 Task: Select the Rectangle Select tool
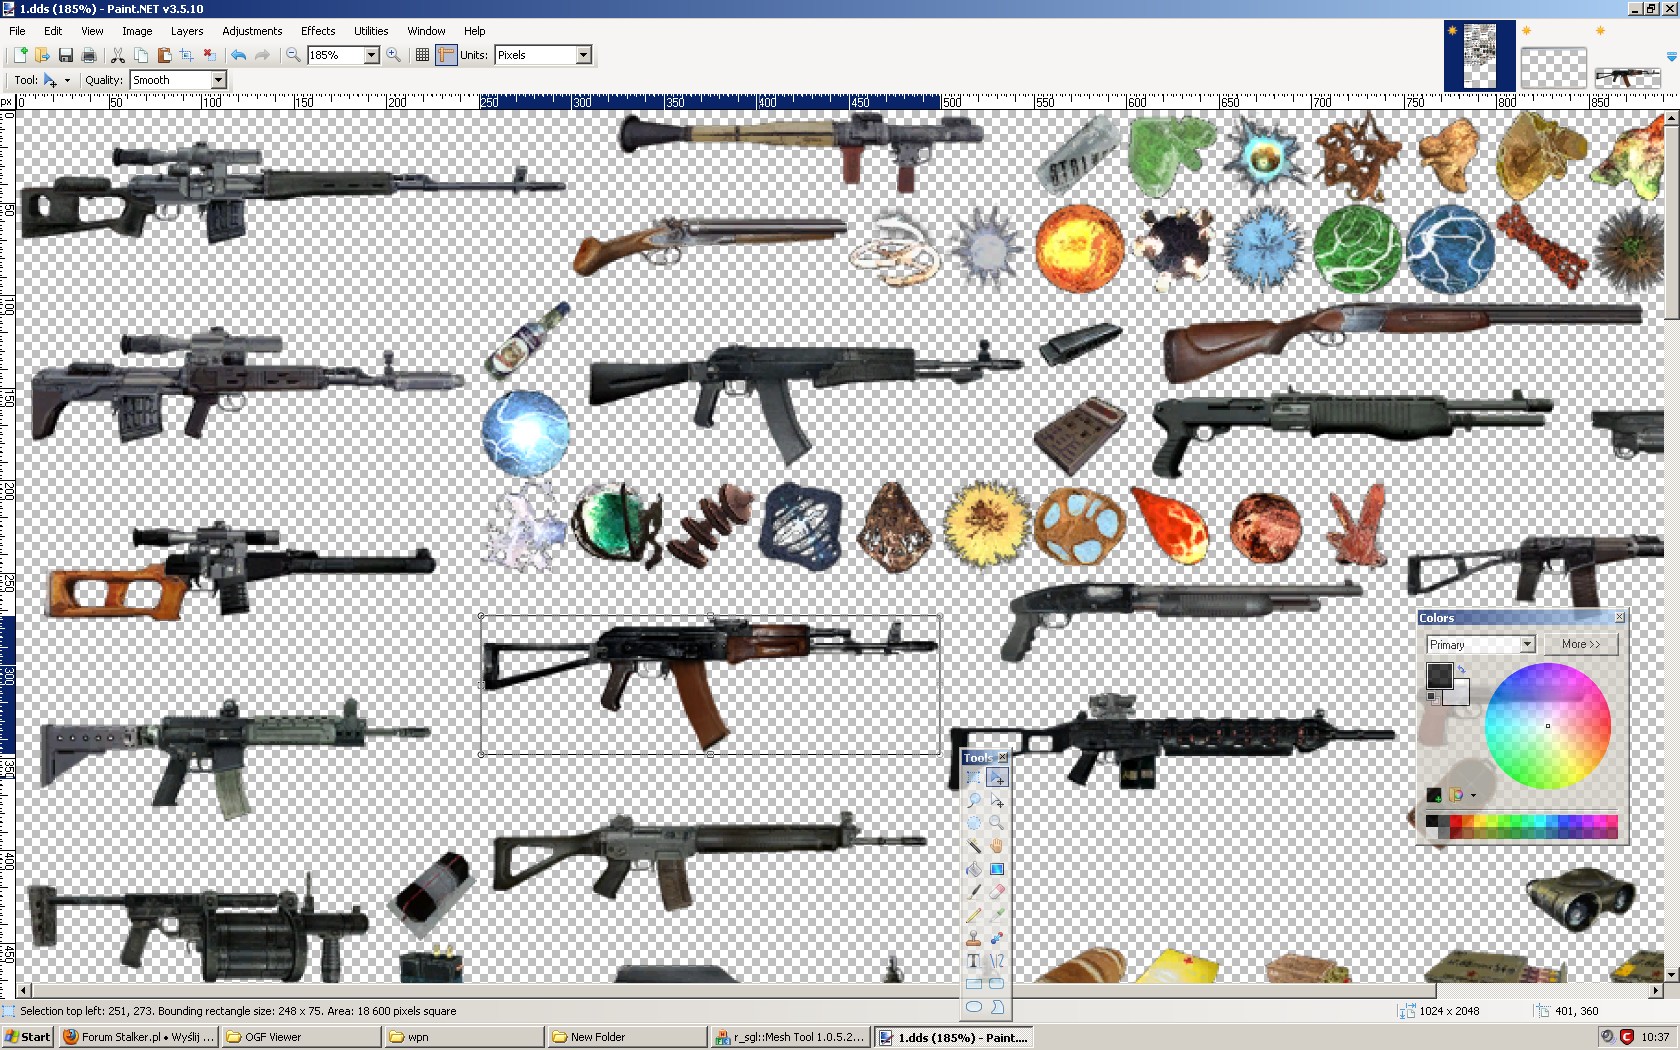click(974, 778)
